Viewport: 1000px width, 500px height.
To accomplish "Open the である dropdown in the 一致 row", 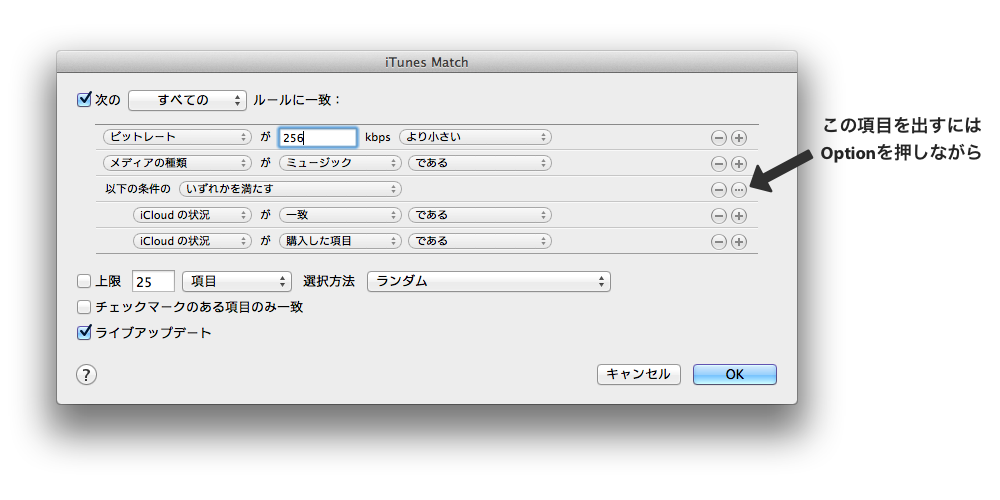I will click(480, 215).
